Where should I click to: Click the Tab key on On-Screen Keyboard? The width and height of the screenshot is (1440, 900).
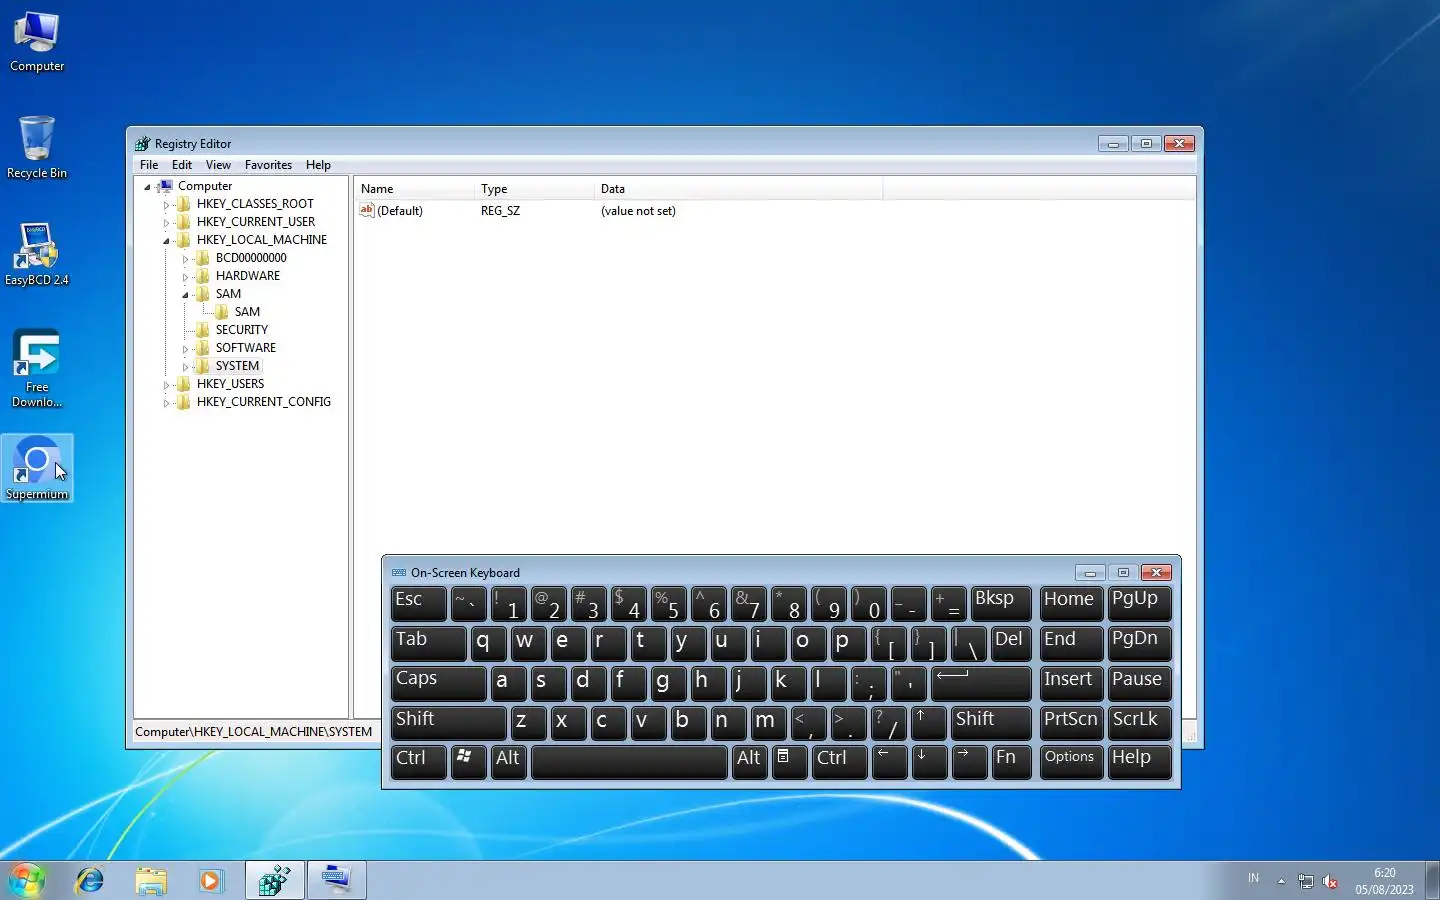click(429, 643)
